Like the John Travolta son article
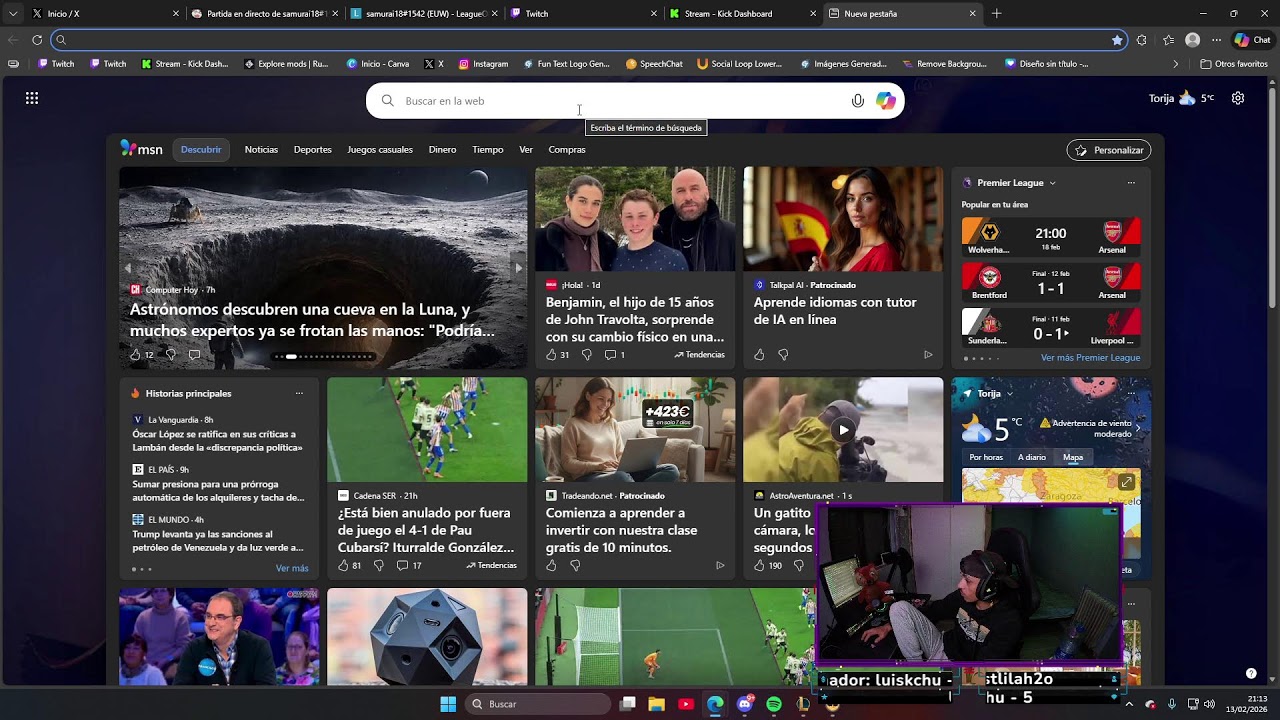This screenshot has width=1280, height=720. [551, 355]
